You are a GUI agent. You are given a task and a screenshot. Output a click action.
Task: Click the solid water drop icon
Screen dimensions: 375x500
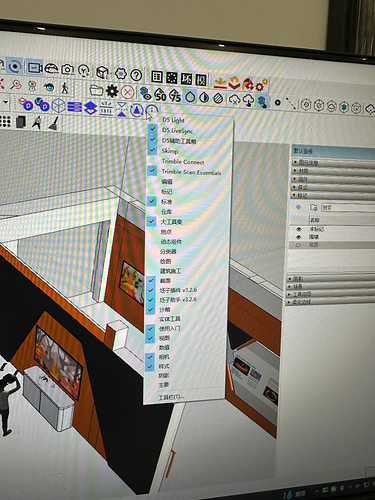click(x=190, y=97)
